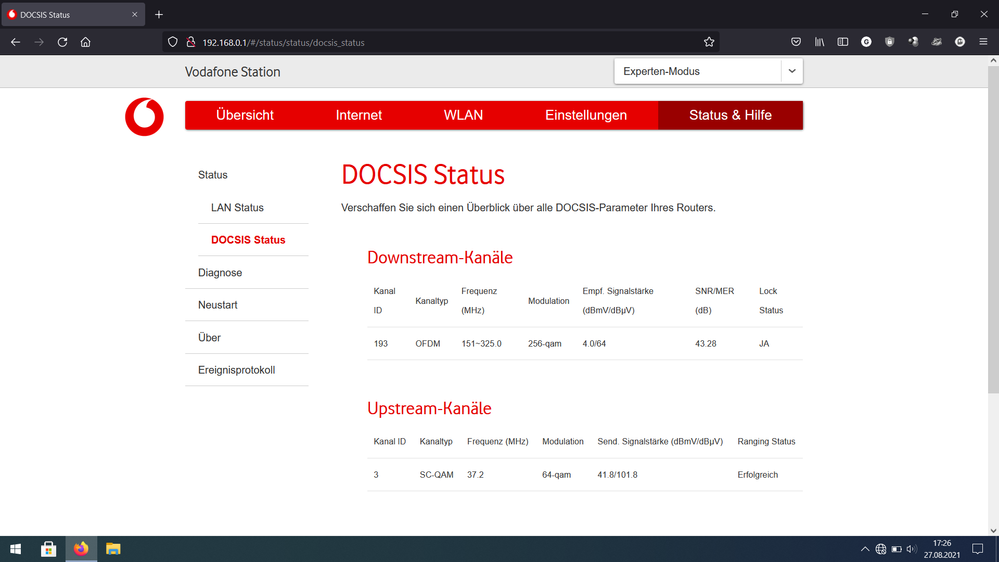Open the Windows notification center
The height and width of the screenshot is (562, 999).
tap(977, 549)
